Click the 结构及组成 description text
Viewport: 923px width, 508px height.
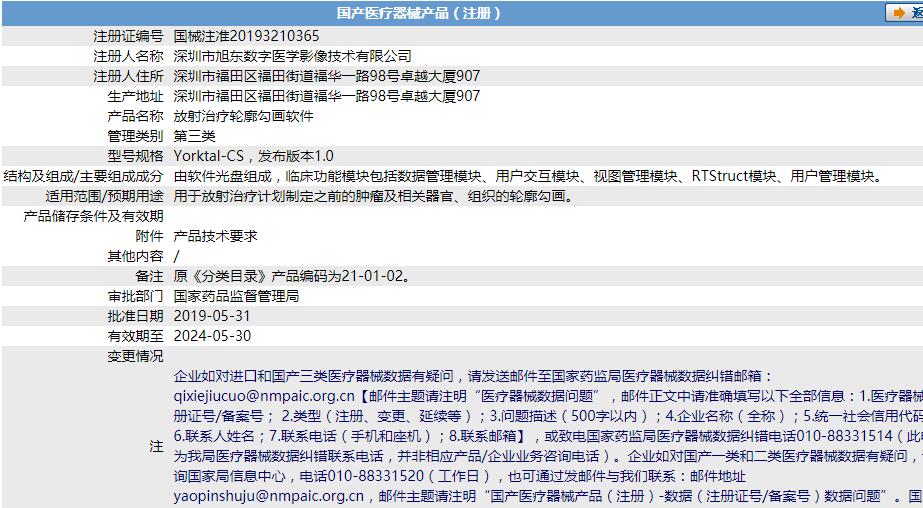click(528, 176)
